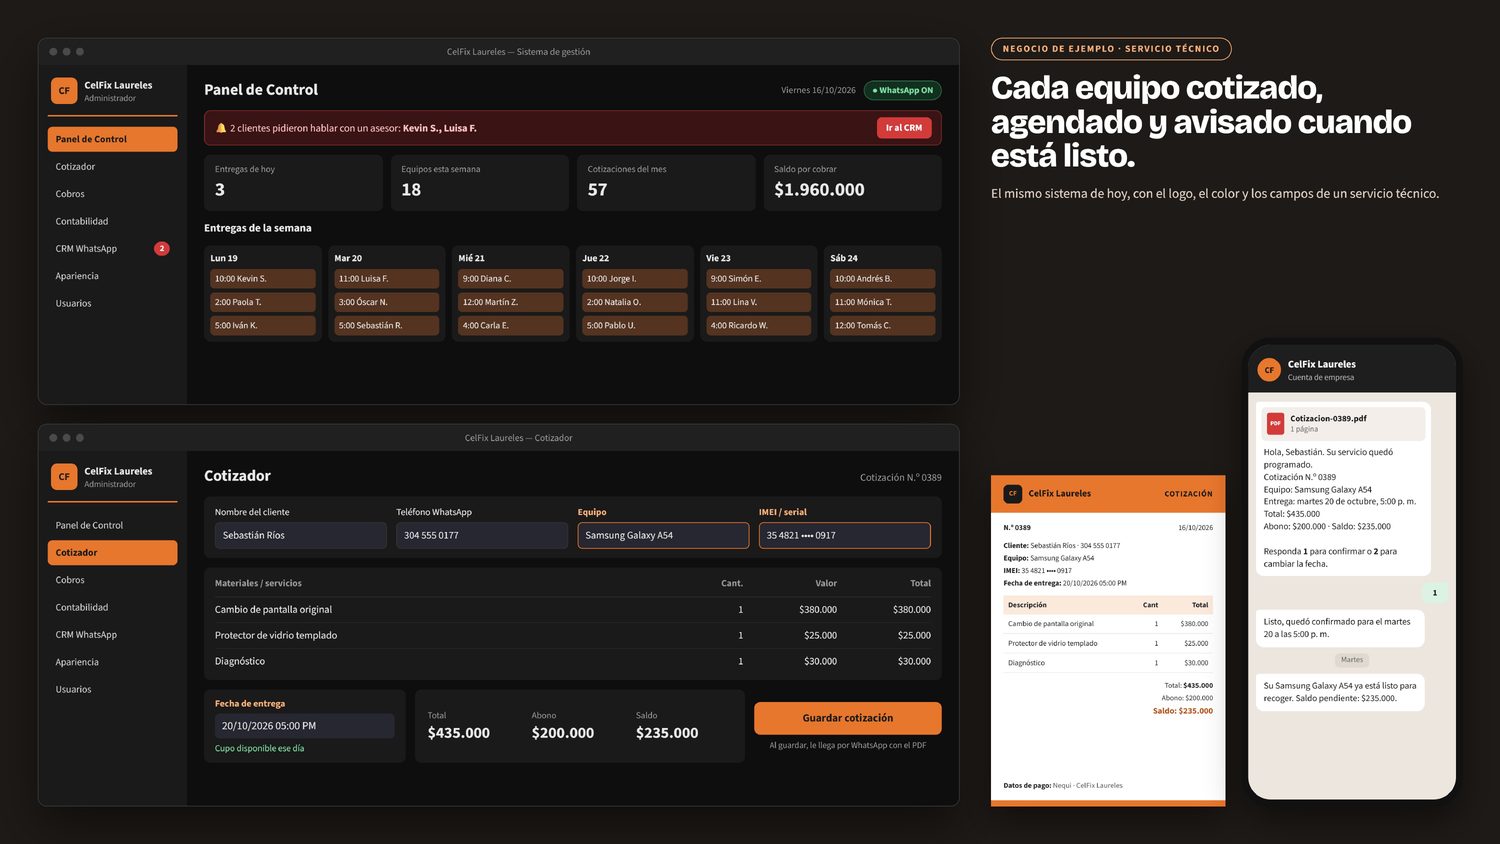The height and width of the screenshot is (844, 1500).
Task: Open CRM WhatsApp in the Panel de Control window sidebar
Action: tap(112, 249)
